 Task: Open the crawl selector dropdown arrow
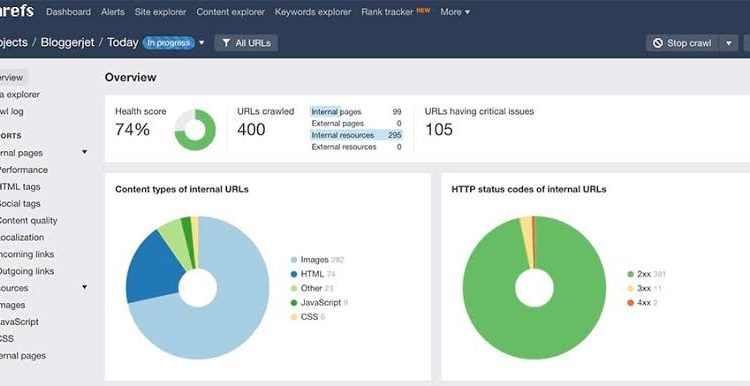pyautogui.click(x=201, y=43)
